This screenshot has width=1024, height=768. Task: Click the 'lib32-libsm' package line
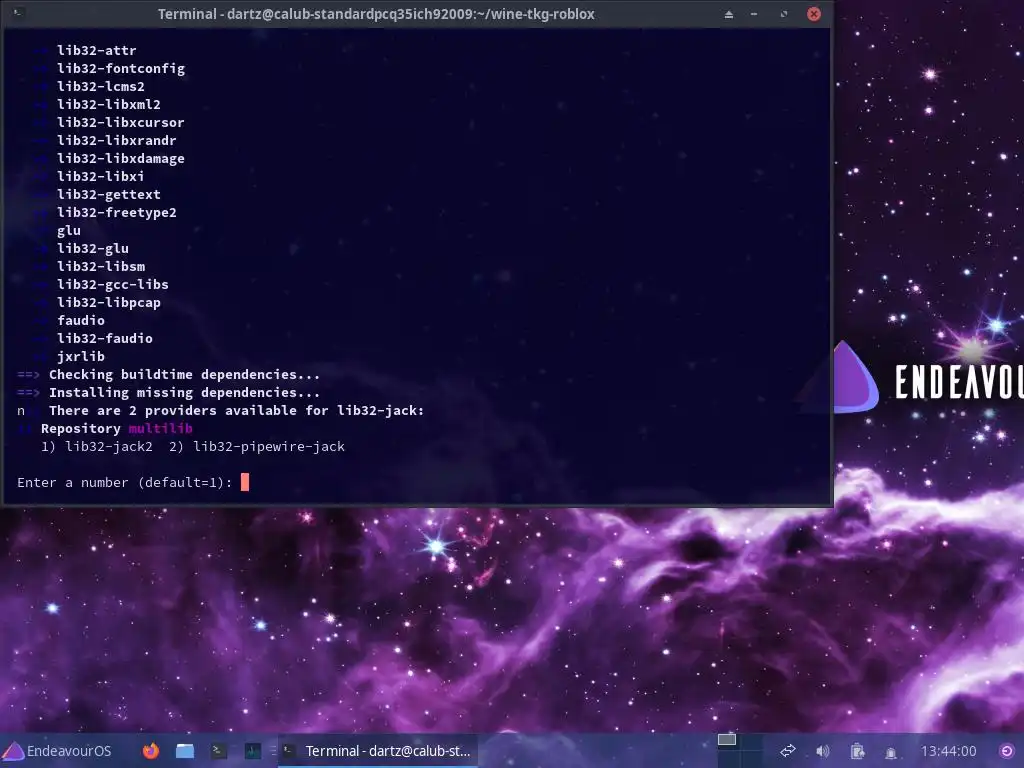pos(101,266)
